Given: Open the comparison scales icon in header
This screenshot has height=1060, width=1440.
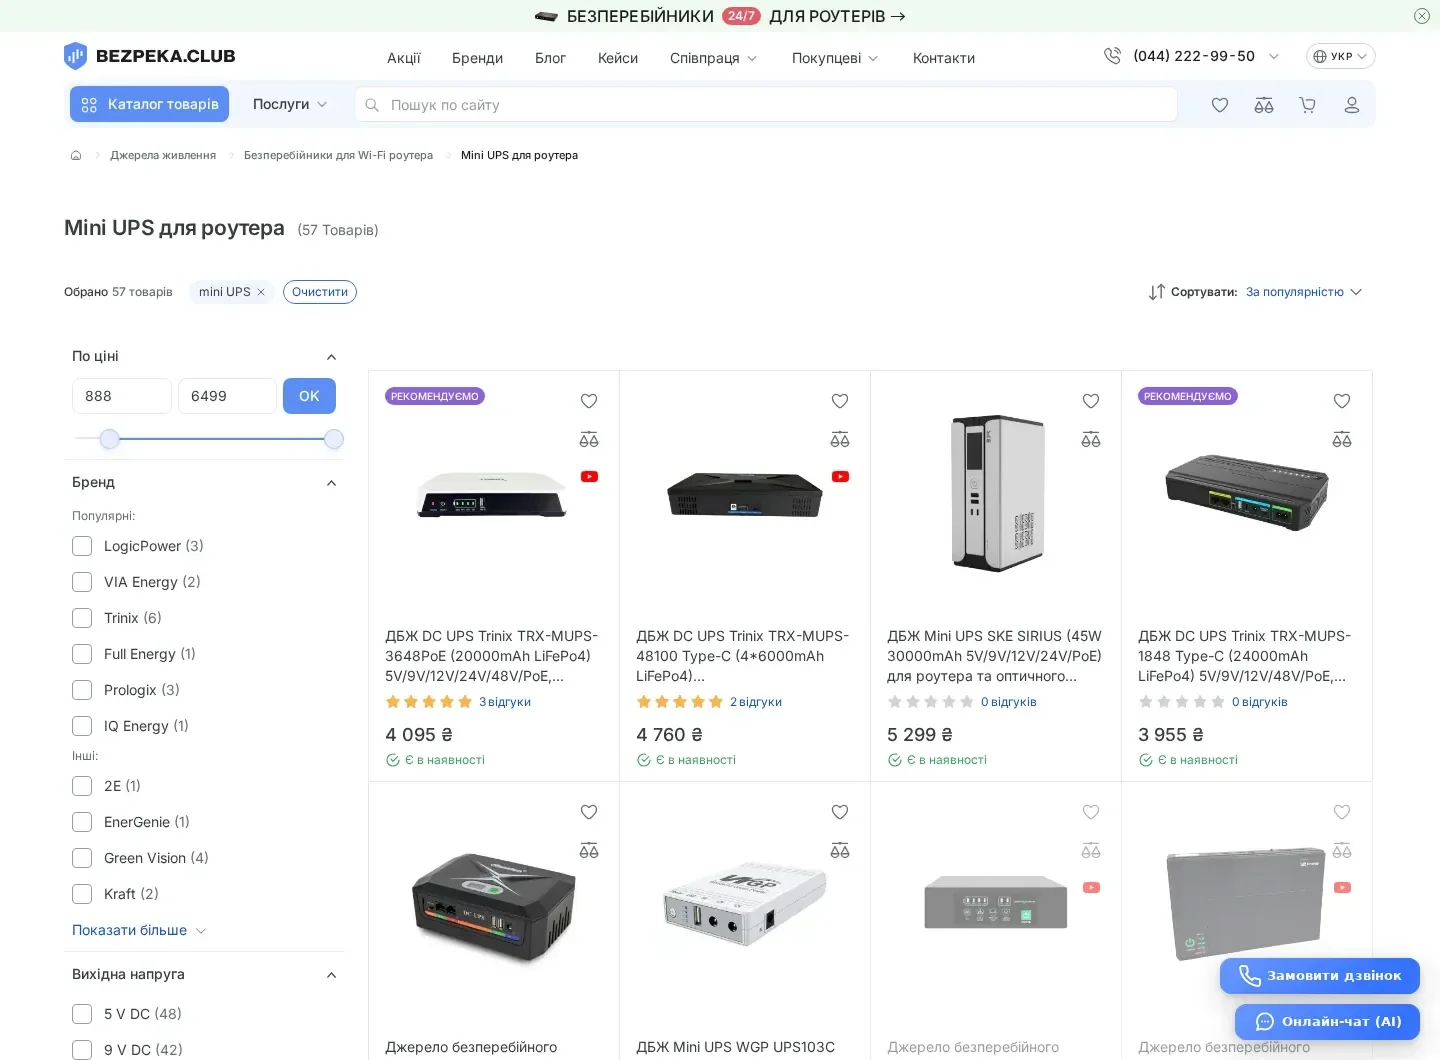Looking at the screenshot, I should pos(1264,105).
